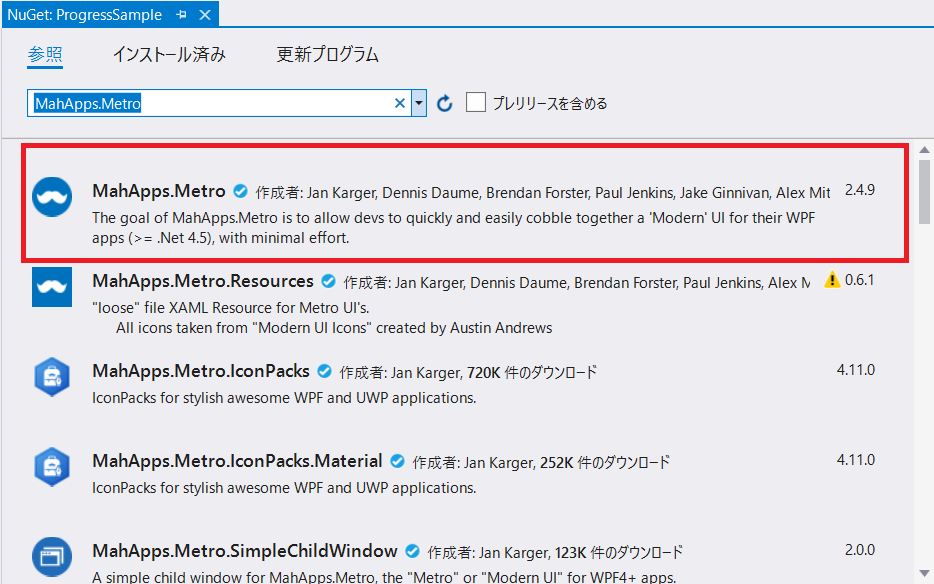Screen dimensions: 934x584
Task: Click version number 2.4.9
Action: coord(860,190)
